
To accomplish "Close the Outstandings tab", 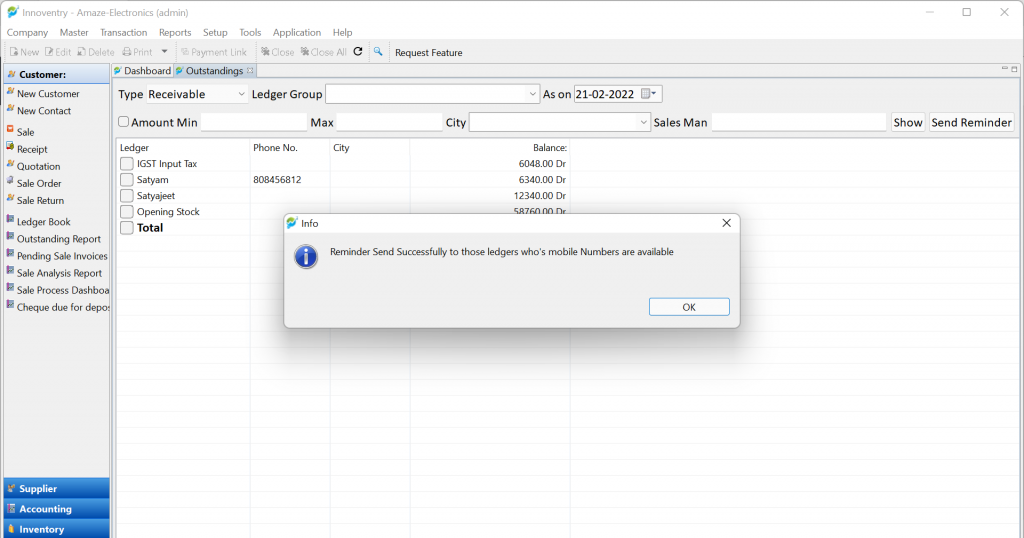I will (250, 71).
